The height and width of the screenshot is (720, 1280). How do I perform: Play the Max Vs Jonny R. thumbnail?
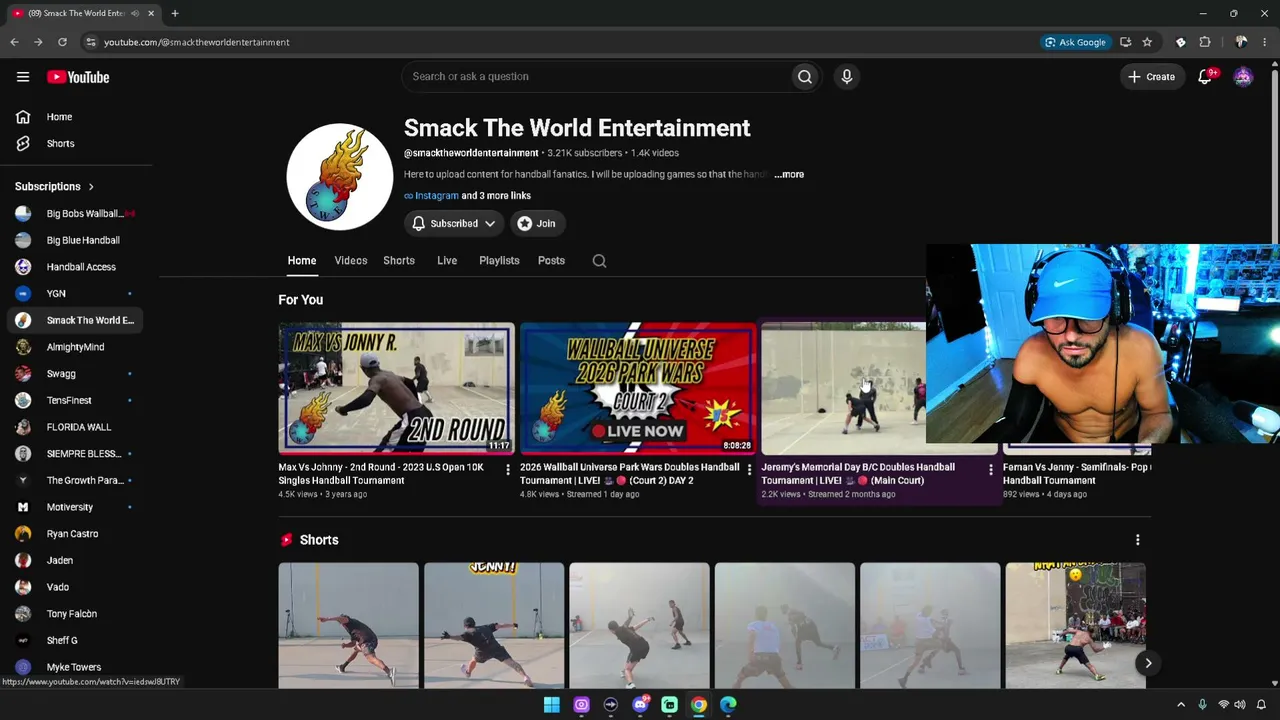[397, 388]
